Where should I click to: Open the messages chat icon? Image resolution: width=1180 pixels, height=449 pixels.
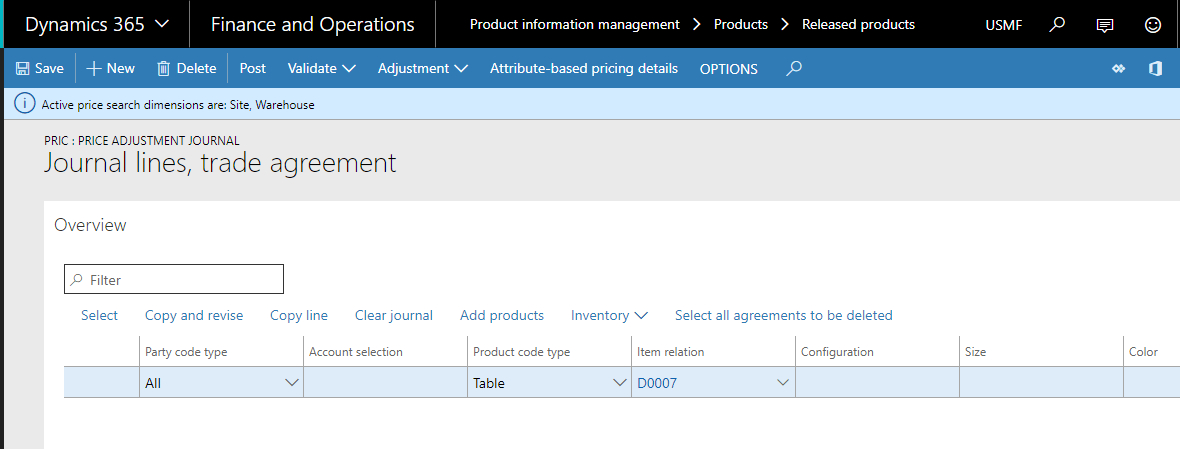click(x=1105, y=24)
